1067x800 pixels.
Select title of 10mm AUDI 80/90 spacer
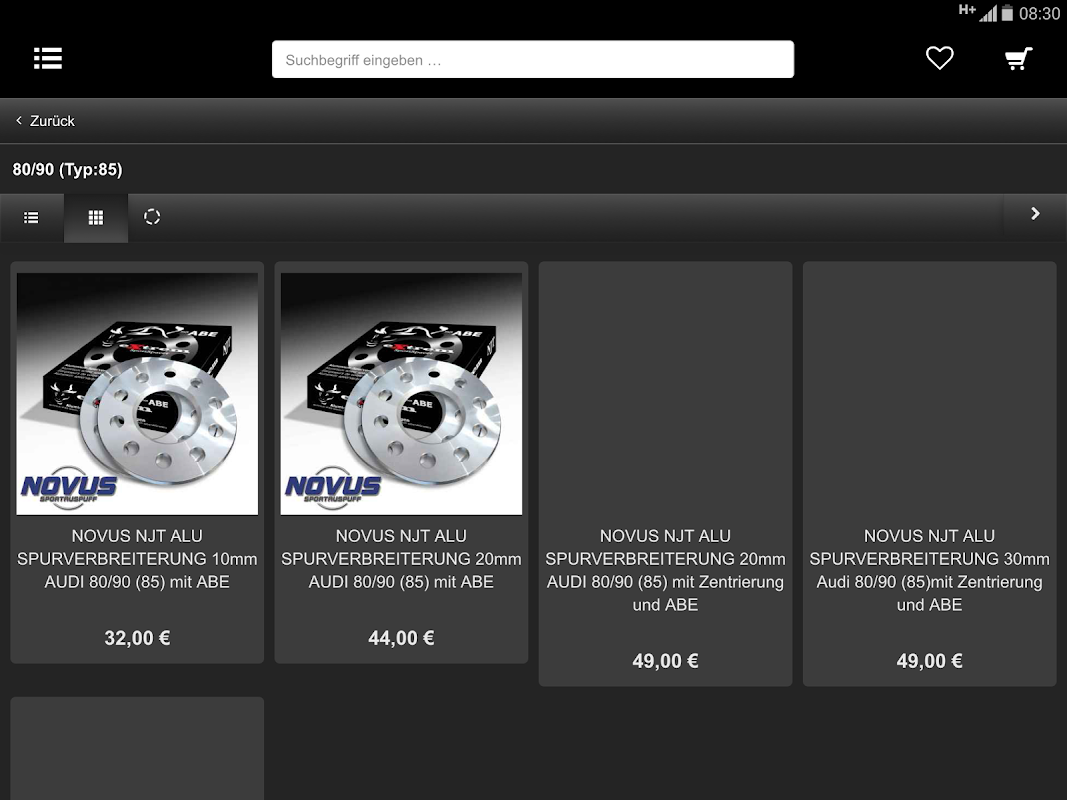point(137,559)
